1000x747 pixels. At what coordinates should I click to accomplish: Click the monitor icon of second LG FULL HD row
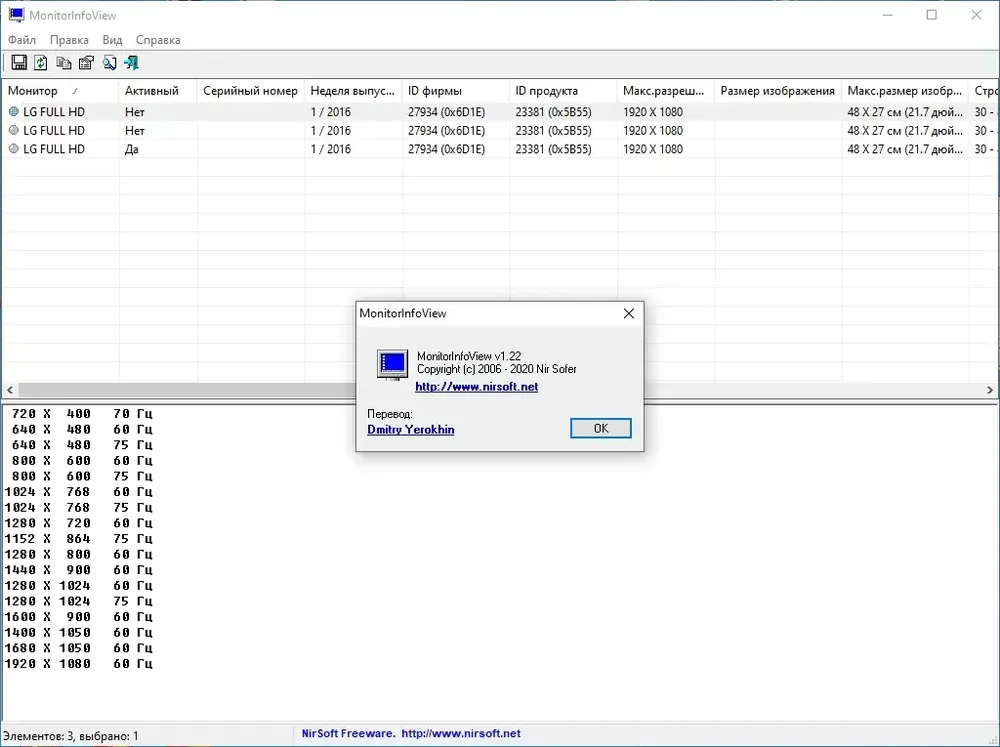pyautogui.click(x=13, y=130)
